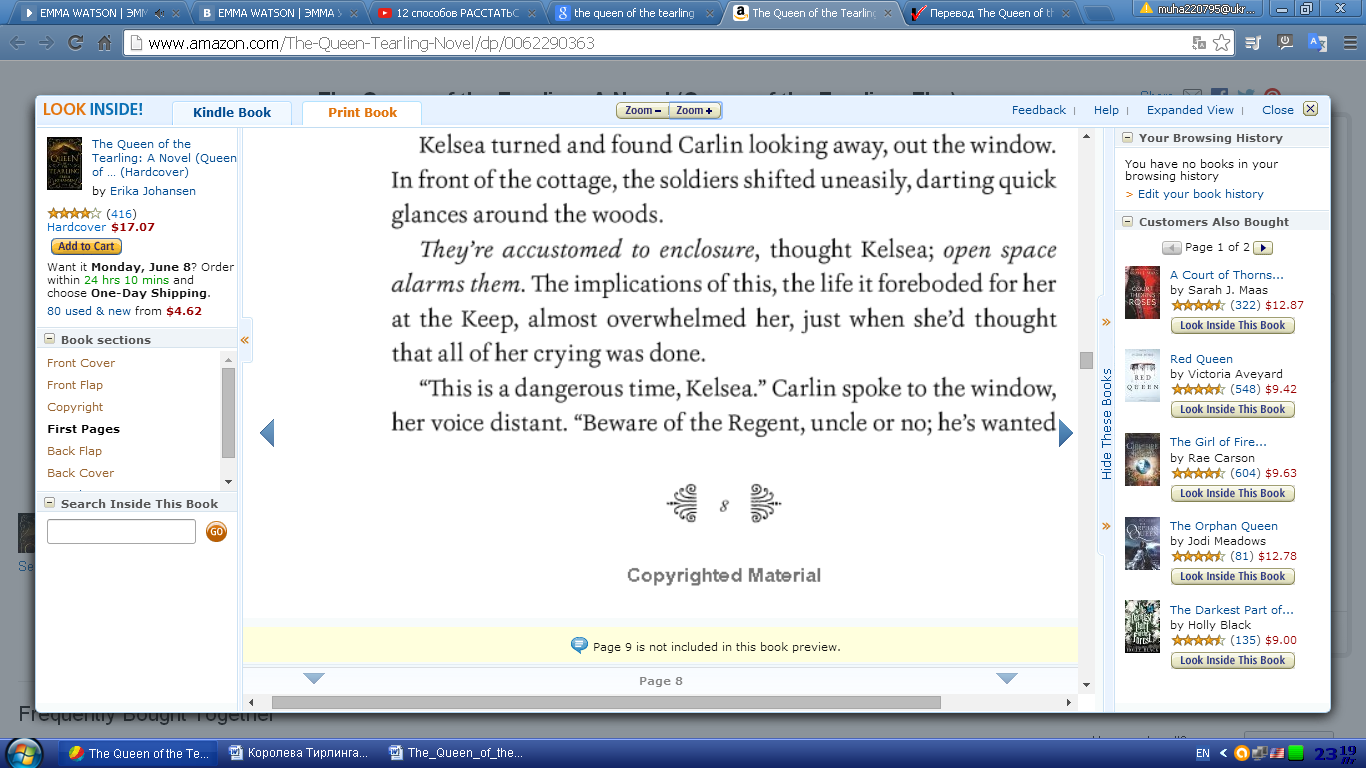Click book page vertical scrollbar thumb
The height and width of the screenshot is (768, 1366).
(x=1086, y=360)
